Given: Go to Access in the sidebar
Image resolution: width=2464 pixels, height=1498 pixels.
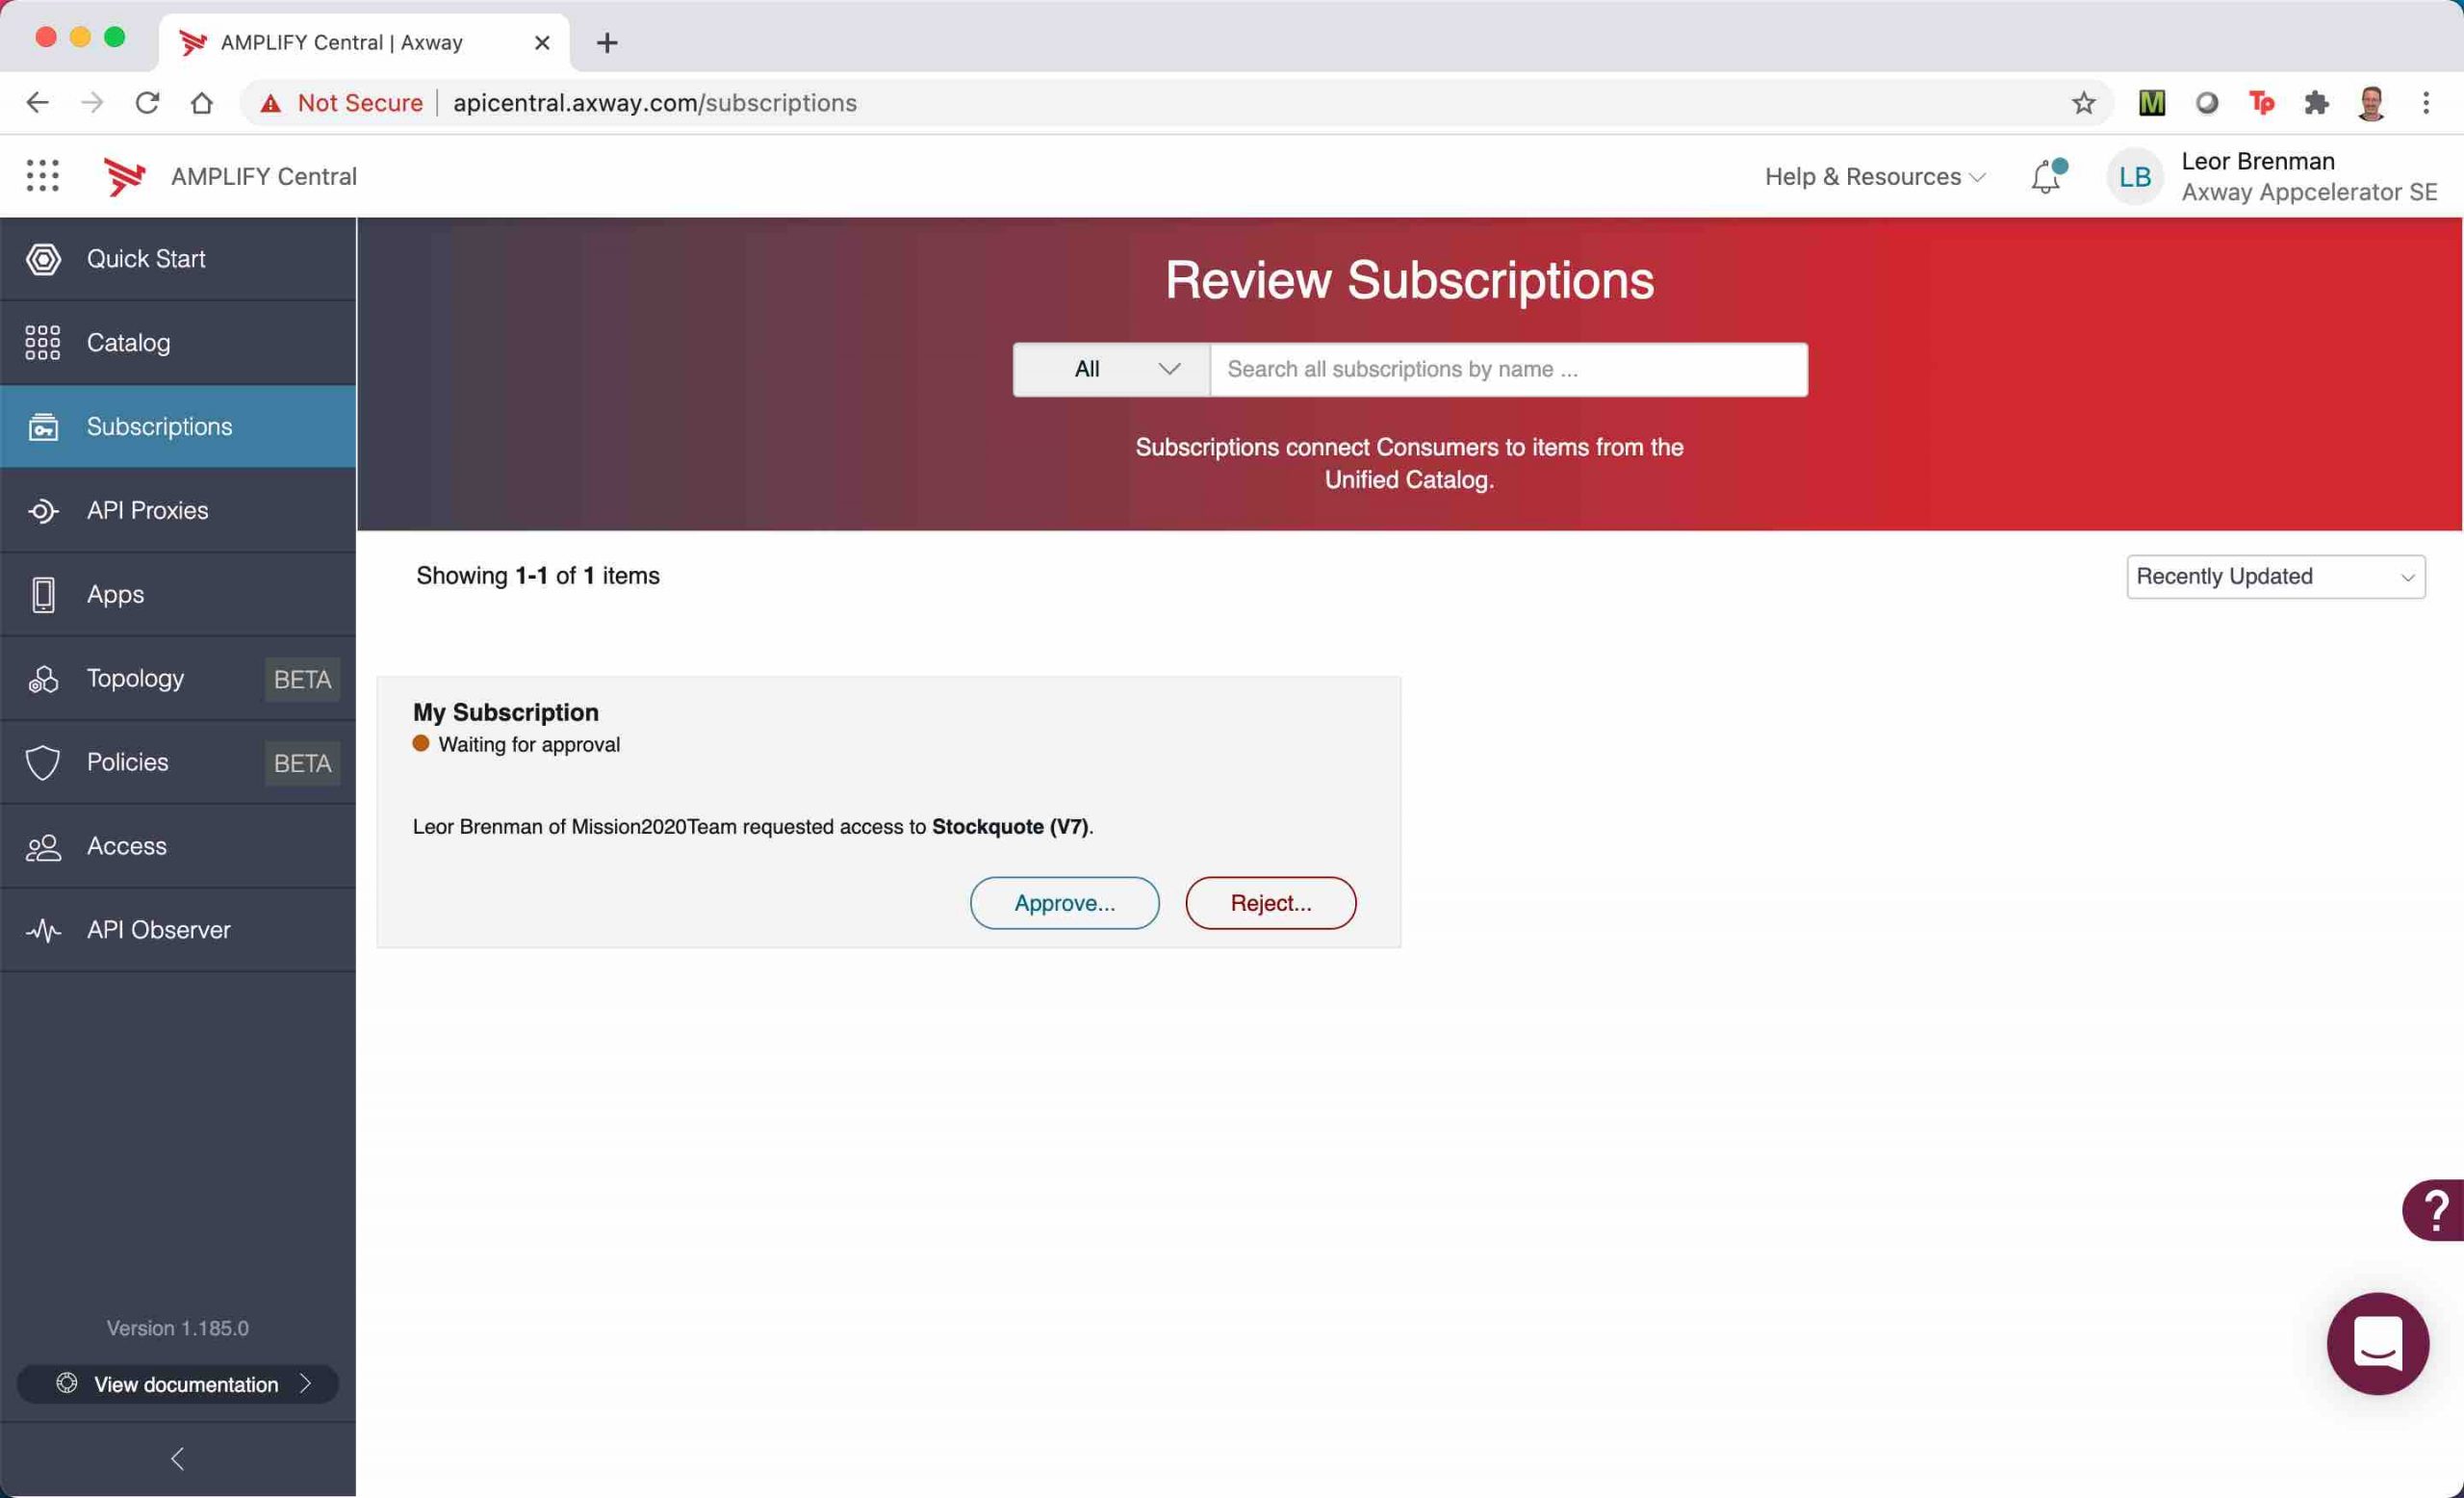Looking at the screenshot, I should [x=178, y=847].
